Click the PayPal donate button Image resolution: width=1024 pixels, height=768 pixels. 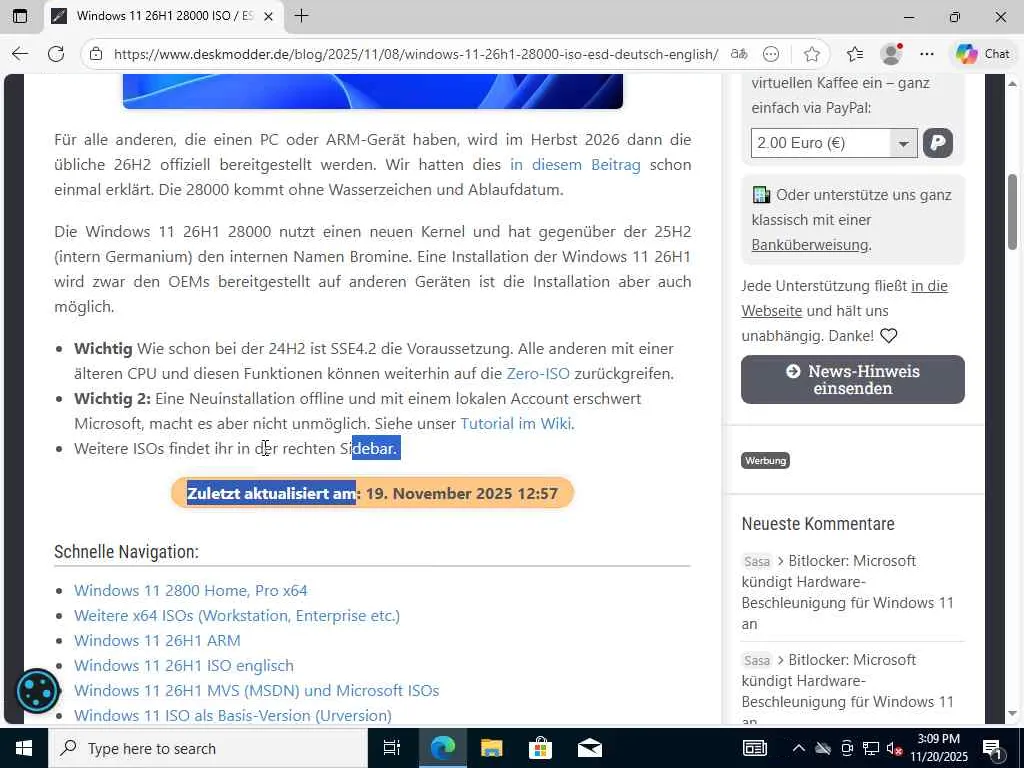(938, 143)
